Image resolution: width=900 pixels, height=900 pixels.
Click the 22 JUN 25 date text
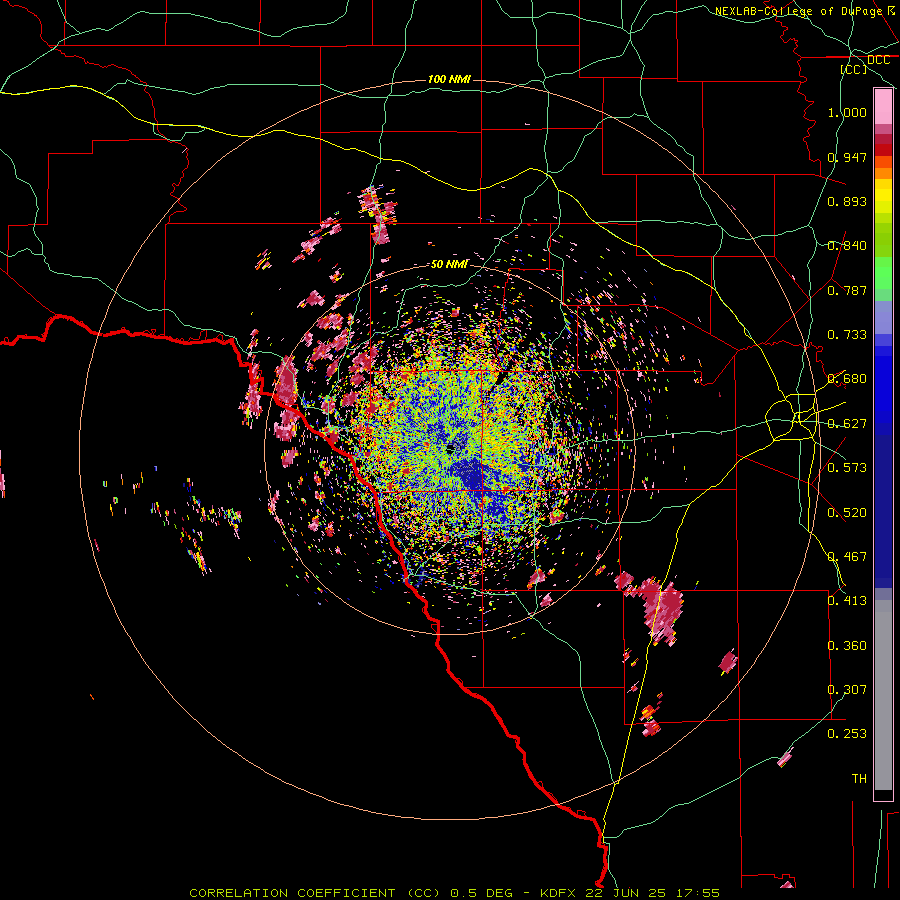[625, 893]
